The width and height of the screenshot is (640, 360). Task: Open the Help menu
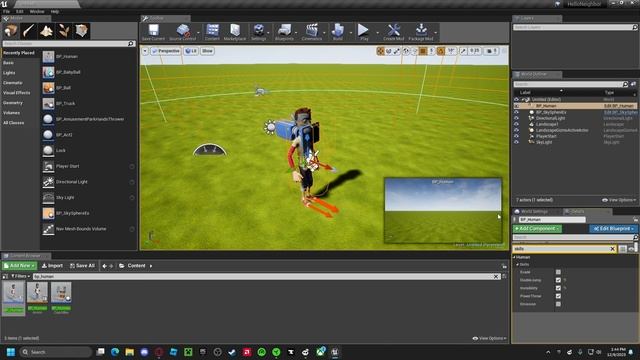[x=55, y=11]
